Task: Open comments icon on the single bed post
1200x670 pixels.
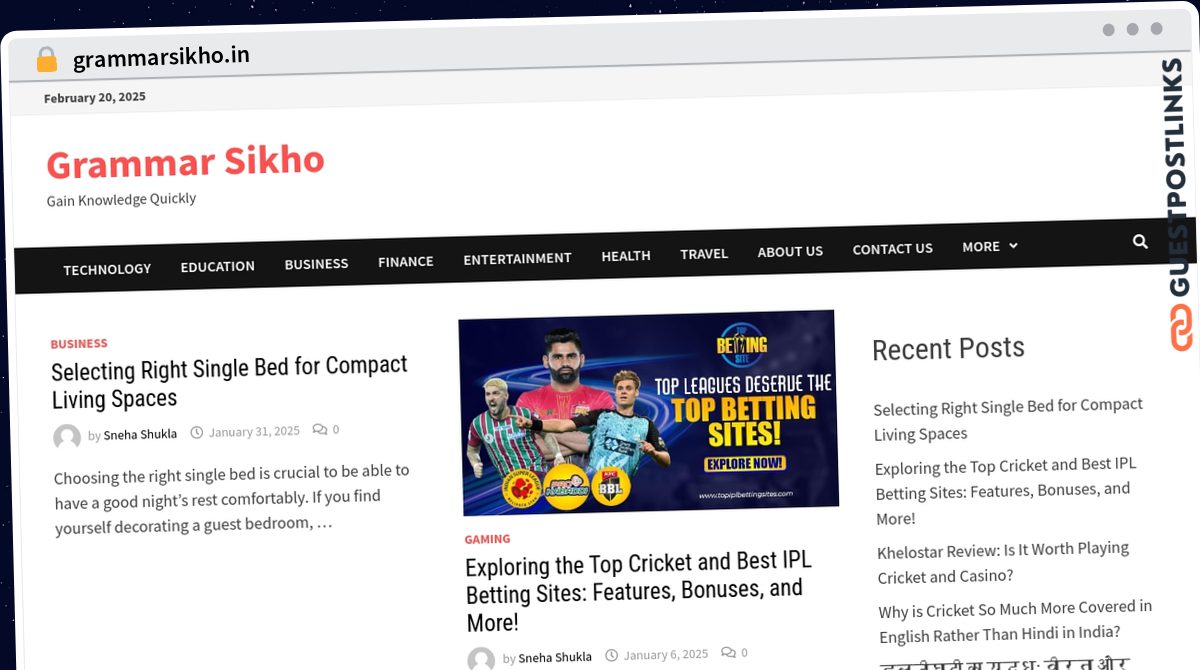Action: pyautogui.click(x=320, y=429)
